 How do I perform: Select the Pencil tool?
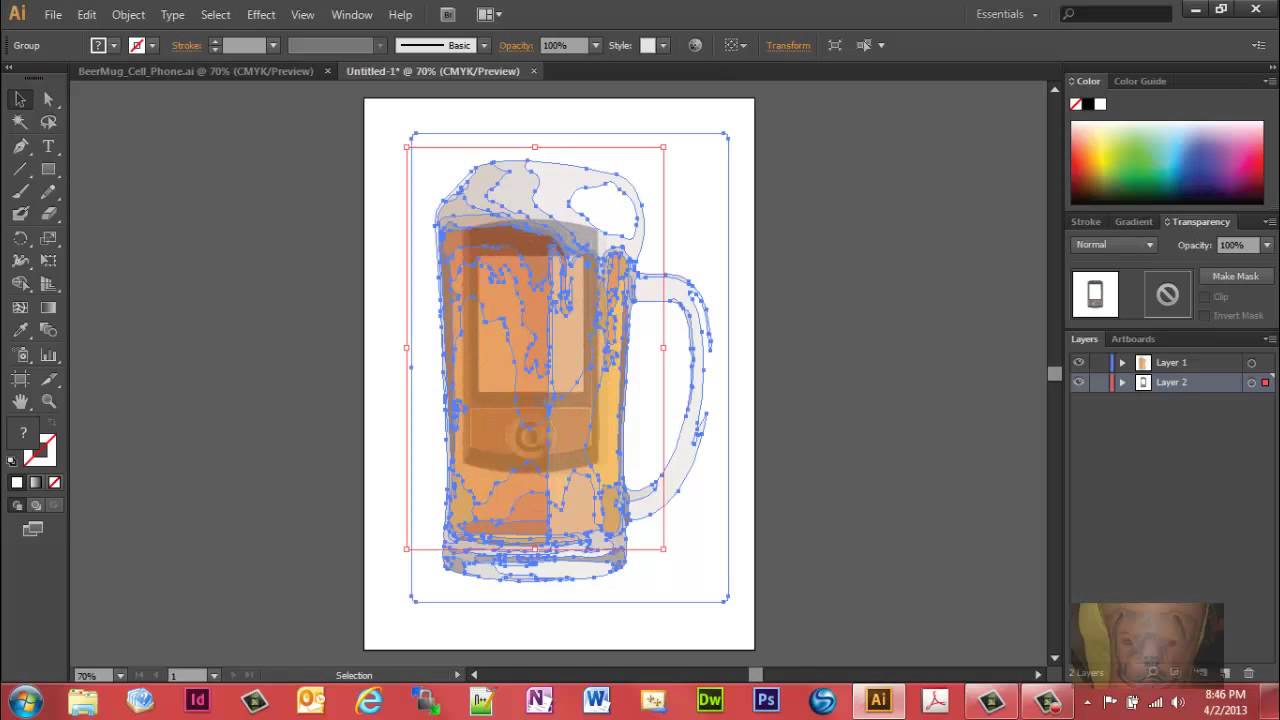click(x=48, y=192)
